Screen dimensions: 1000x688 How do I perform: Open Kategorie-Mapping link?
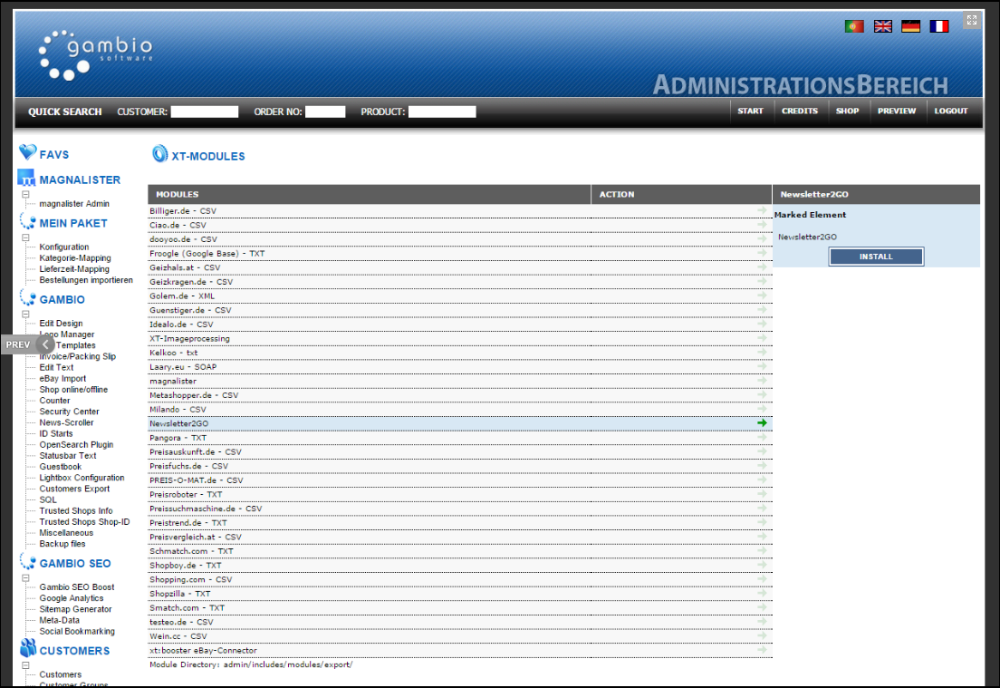click(x=75, y=258)
